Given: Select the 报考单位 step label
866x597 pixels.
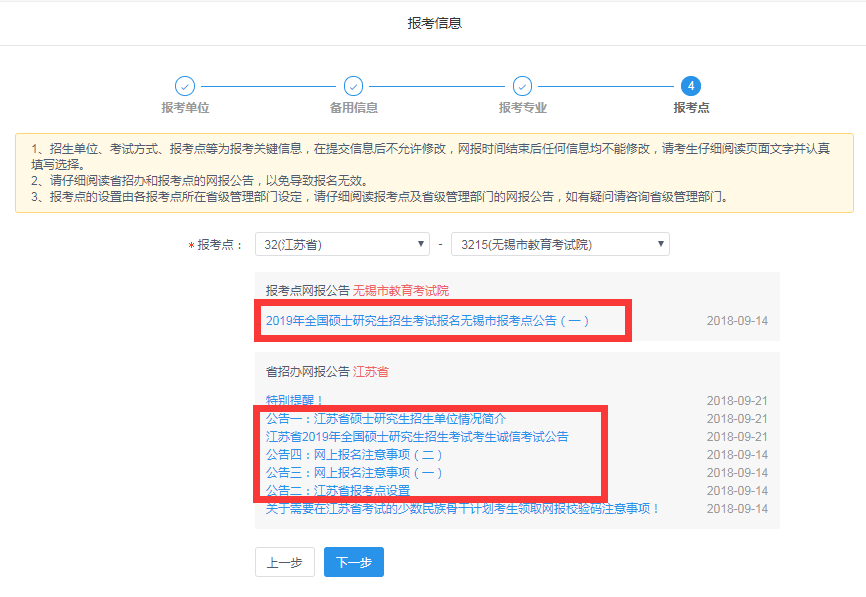Looking at the screenshot, I should point(185,108).
